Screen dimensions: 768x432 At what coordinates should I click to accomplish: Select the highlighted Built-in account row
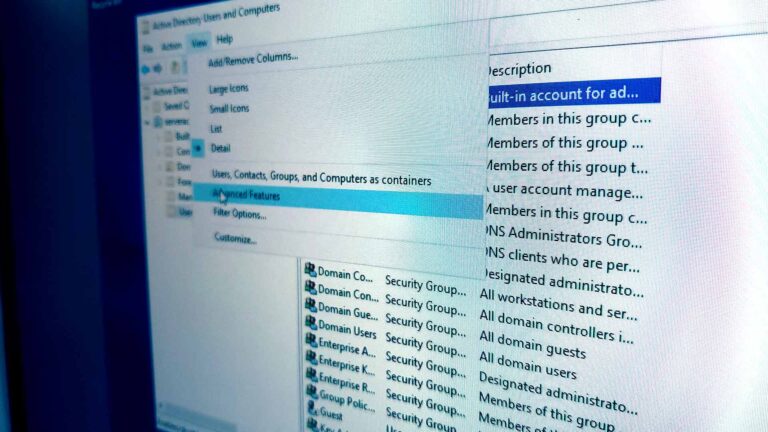point(570,93)
